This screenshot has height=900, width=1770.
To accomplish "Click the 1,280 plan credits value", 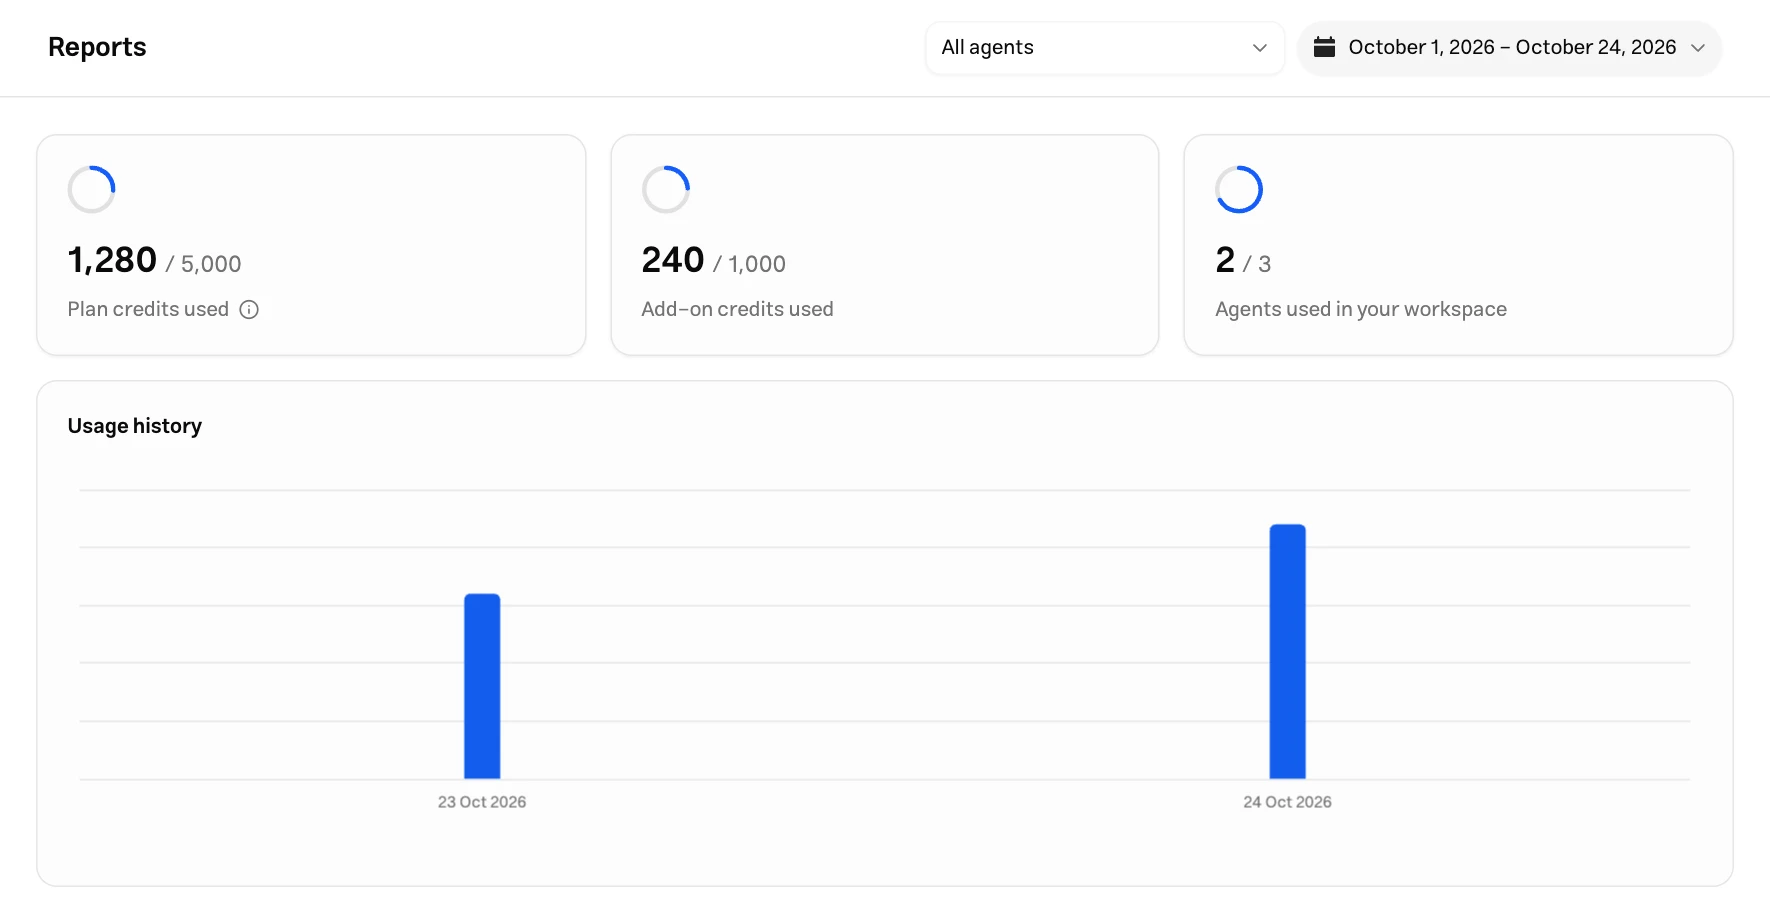I will [112, 260].
